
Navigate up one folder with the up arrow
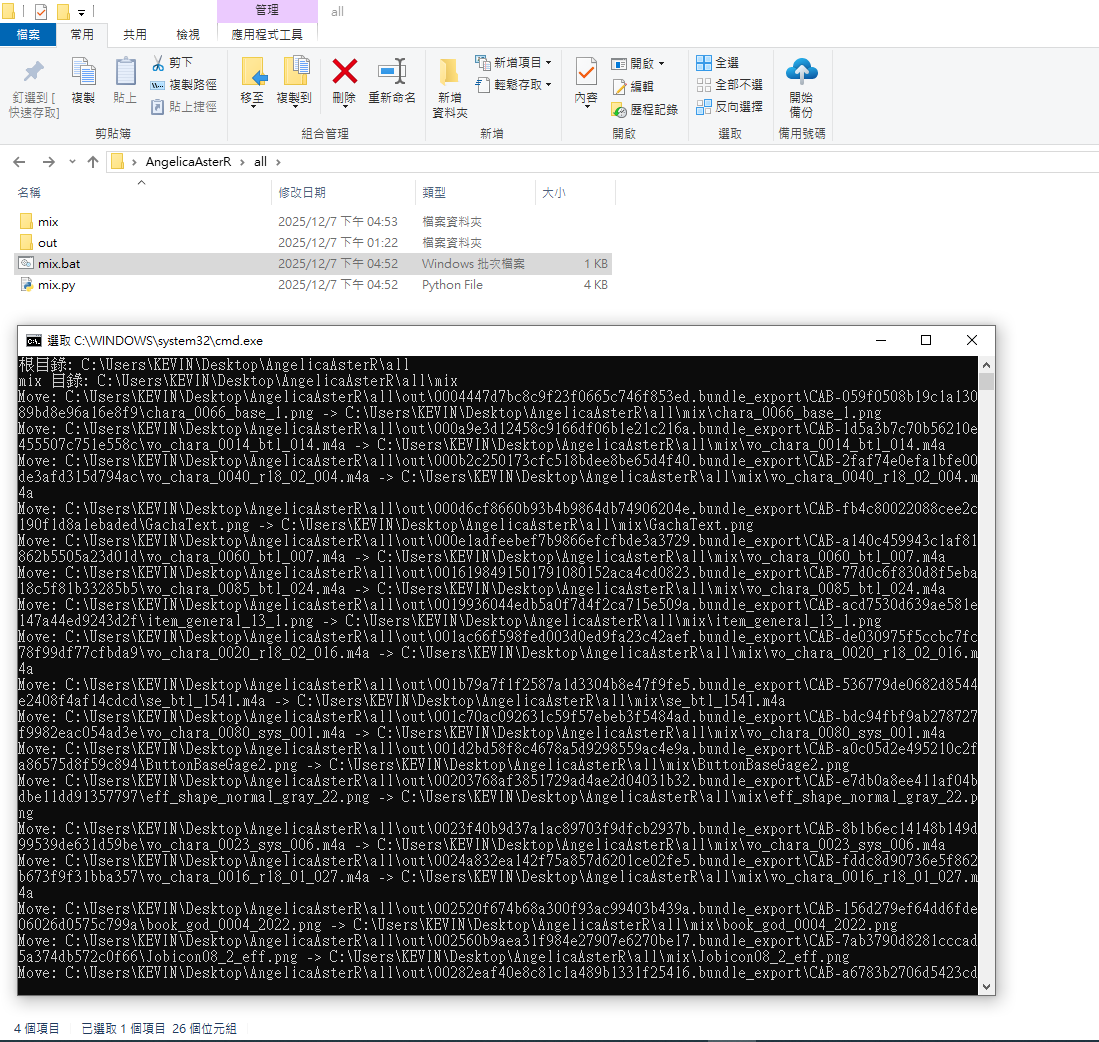pyautogui.click(x=93, y=162)
